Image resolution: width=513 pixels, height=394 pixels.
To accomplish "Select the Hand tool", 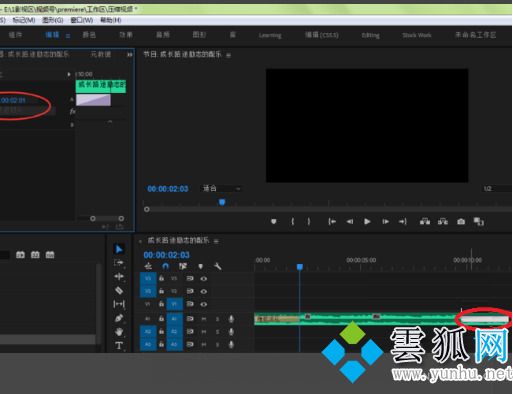I will point(119,332).
